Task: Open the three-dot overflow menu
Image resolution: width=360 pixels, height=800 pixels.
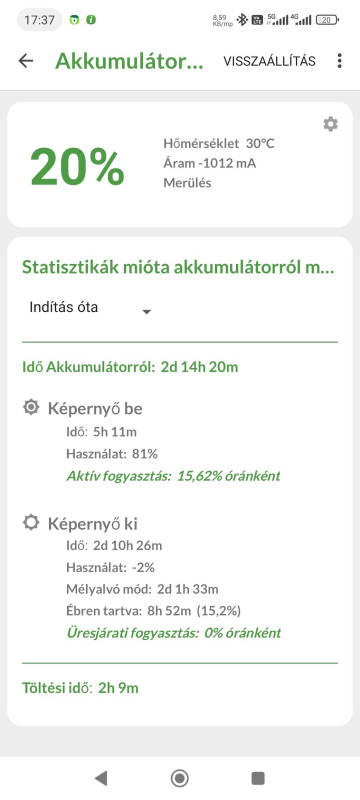Action: tap(340, 61)
